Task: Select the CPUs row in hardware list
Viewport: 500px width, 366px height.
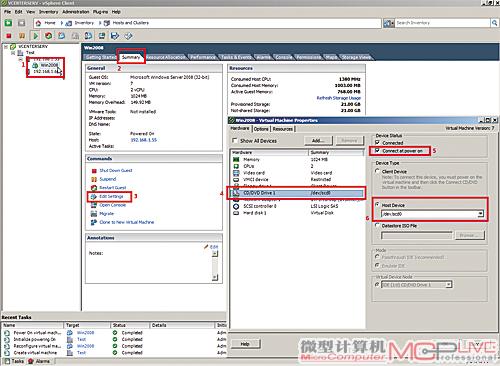Action: point(298,166)
